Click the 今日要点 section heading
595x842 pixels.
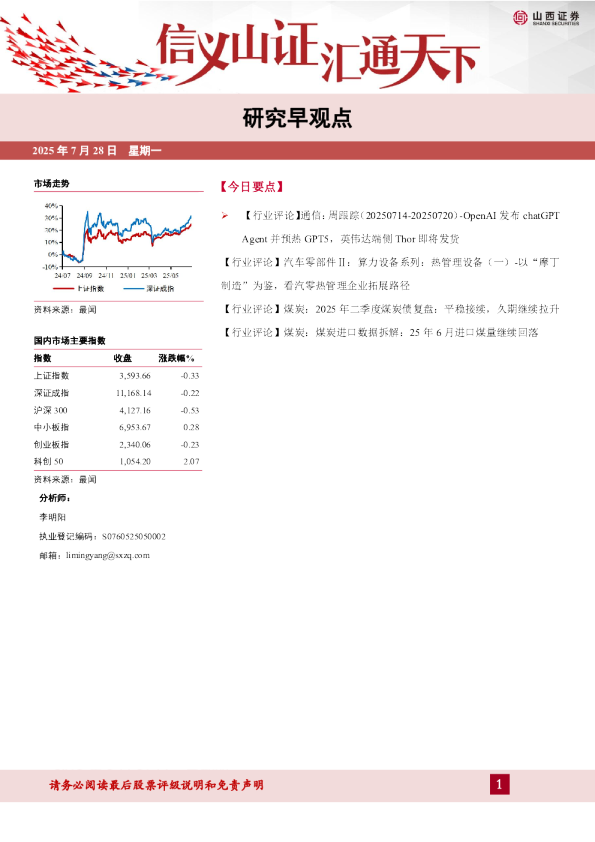point(251,186)
